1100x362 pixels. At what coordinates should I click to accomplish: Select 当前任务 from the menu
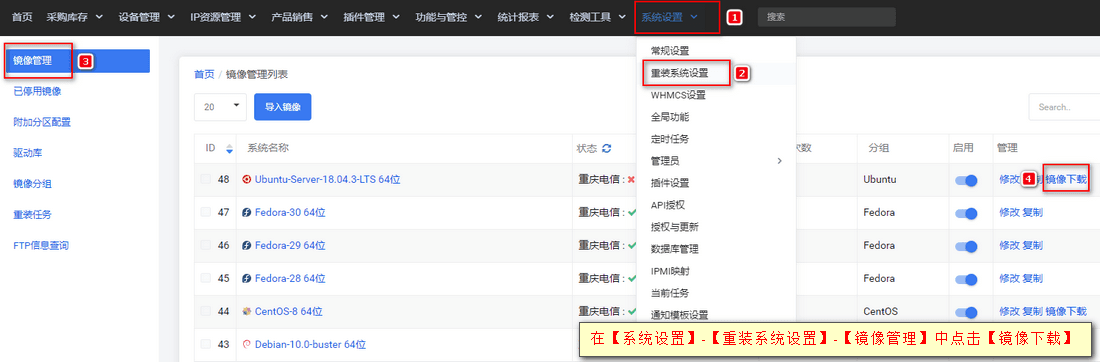pyautogui.click(x=670, y=293)
